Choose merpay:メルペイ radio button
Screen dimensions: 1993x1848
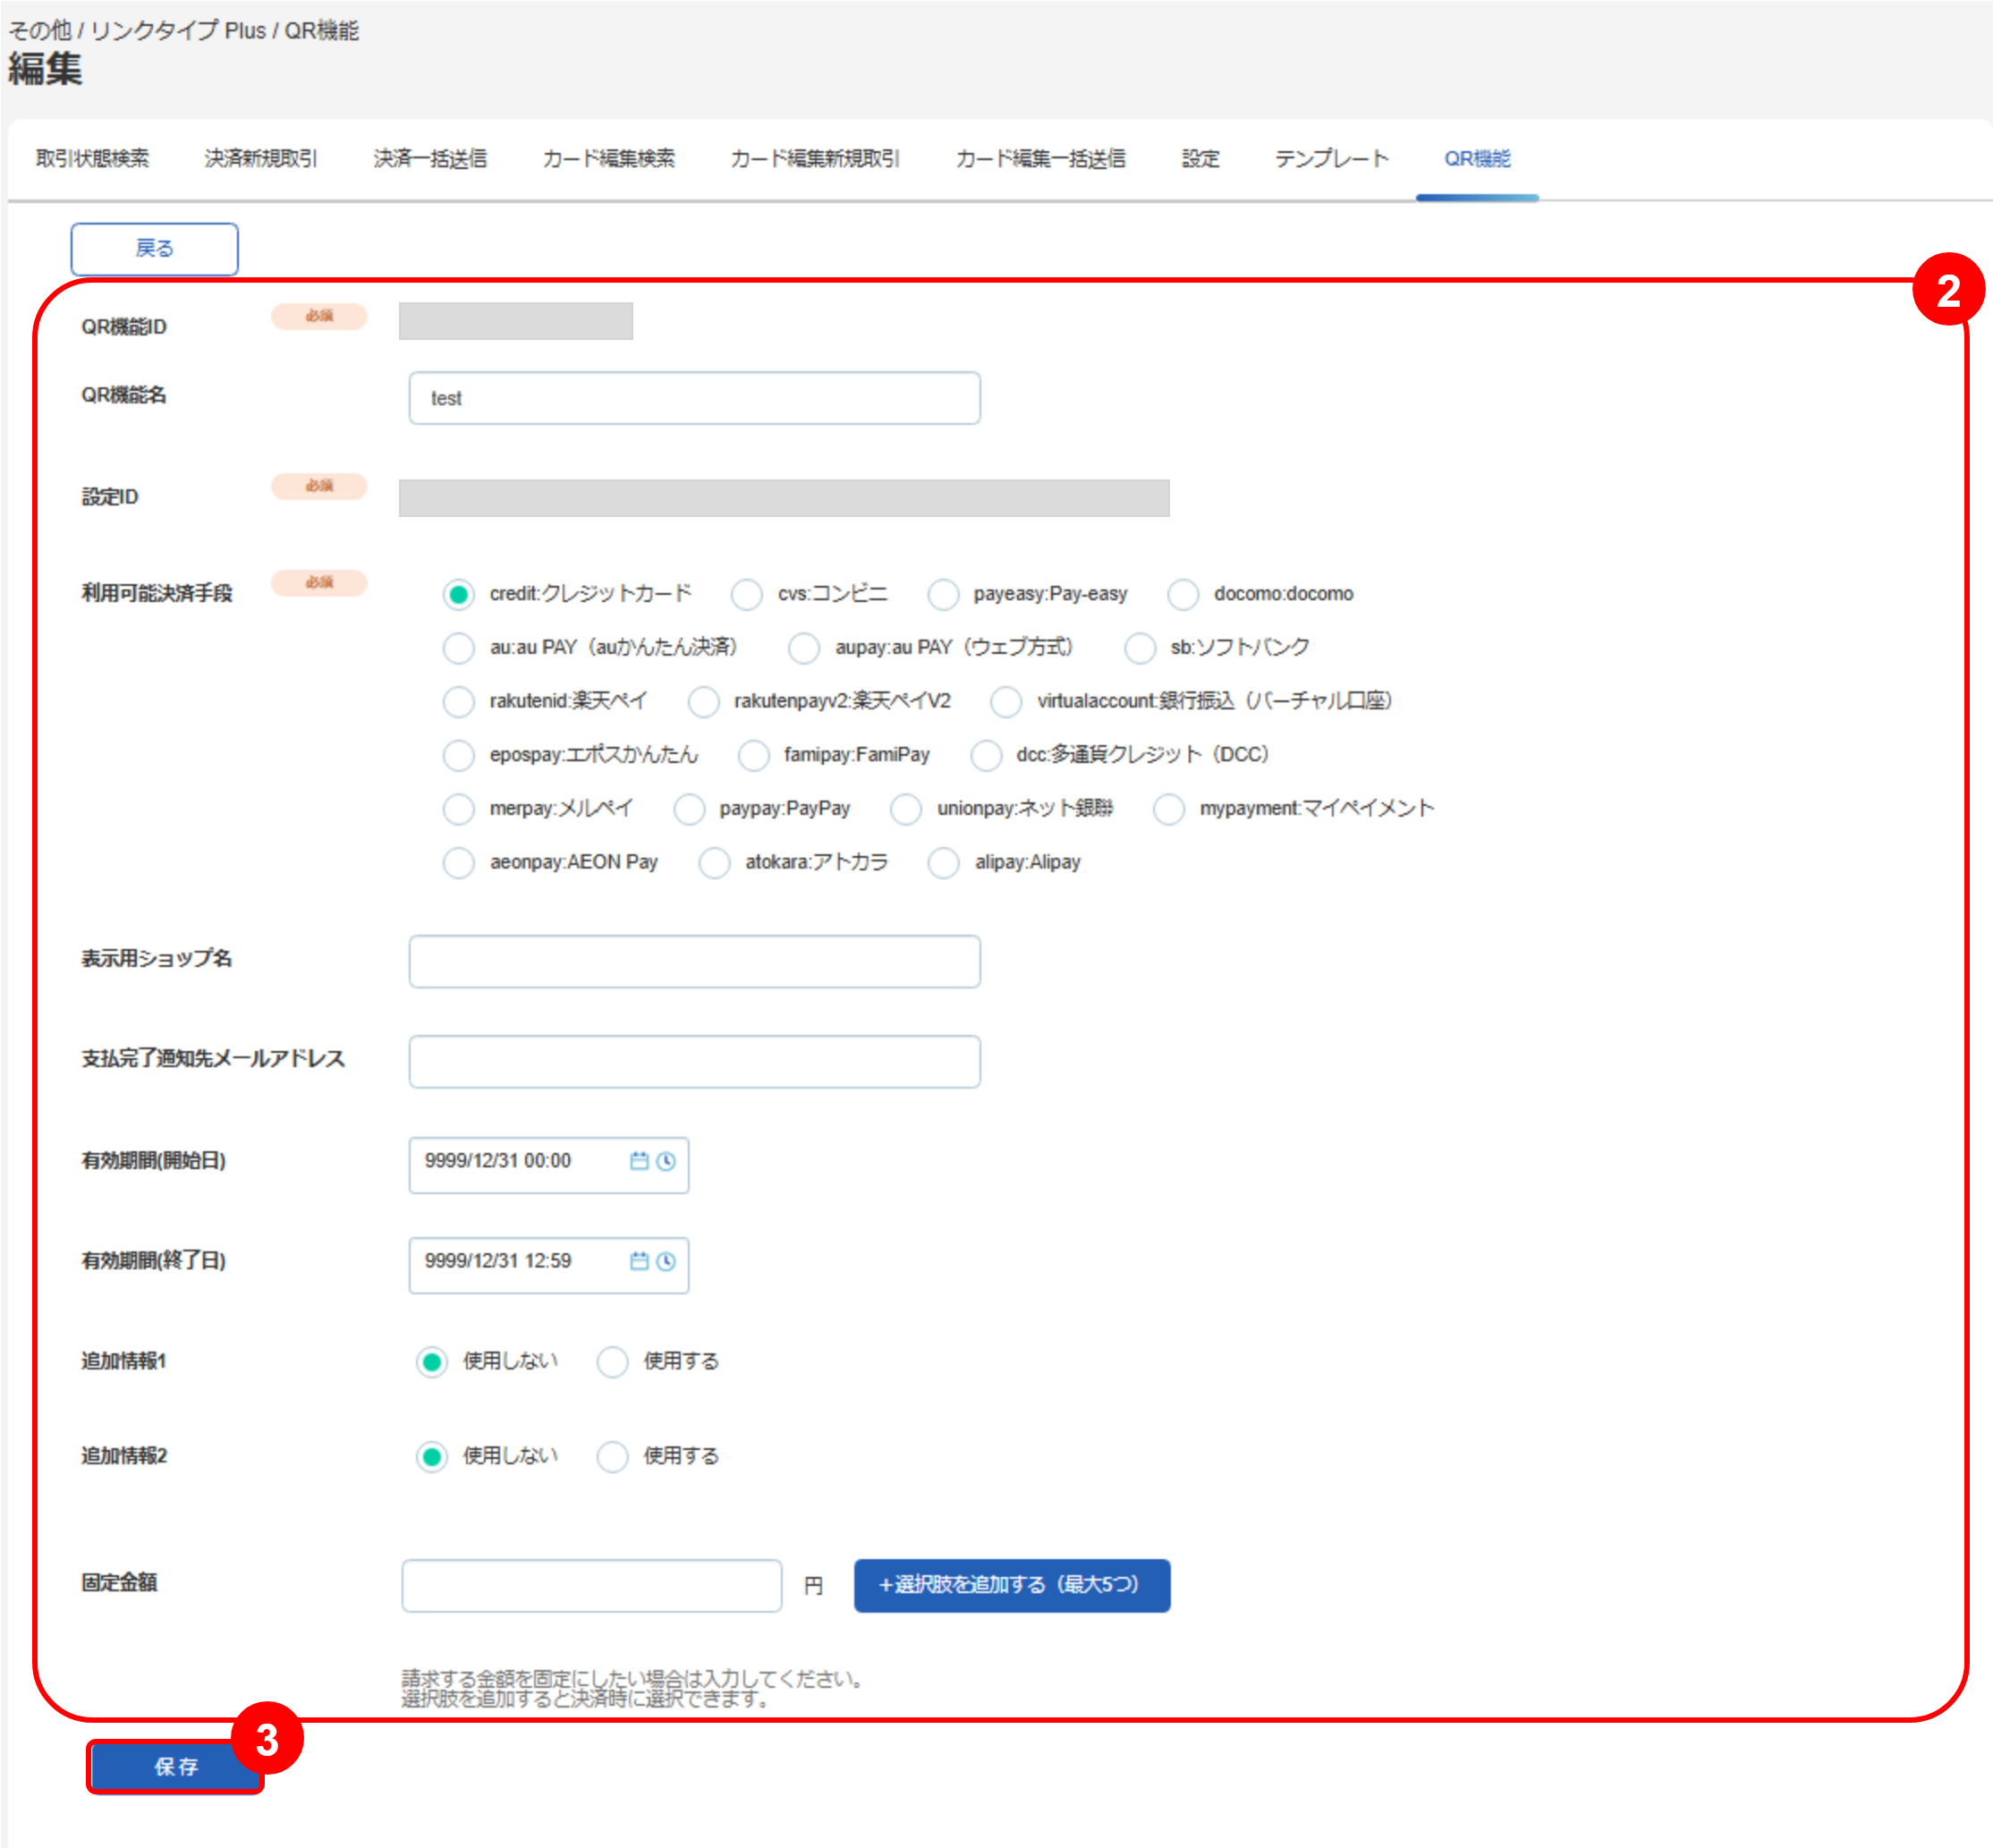pyautogui.click(x=459, y=809)
